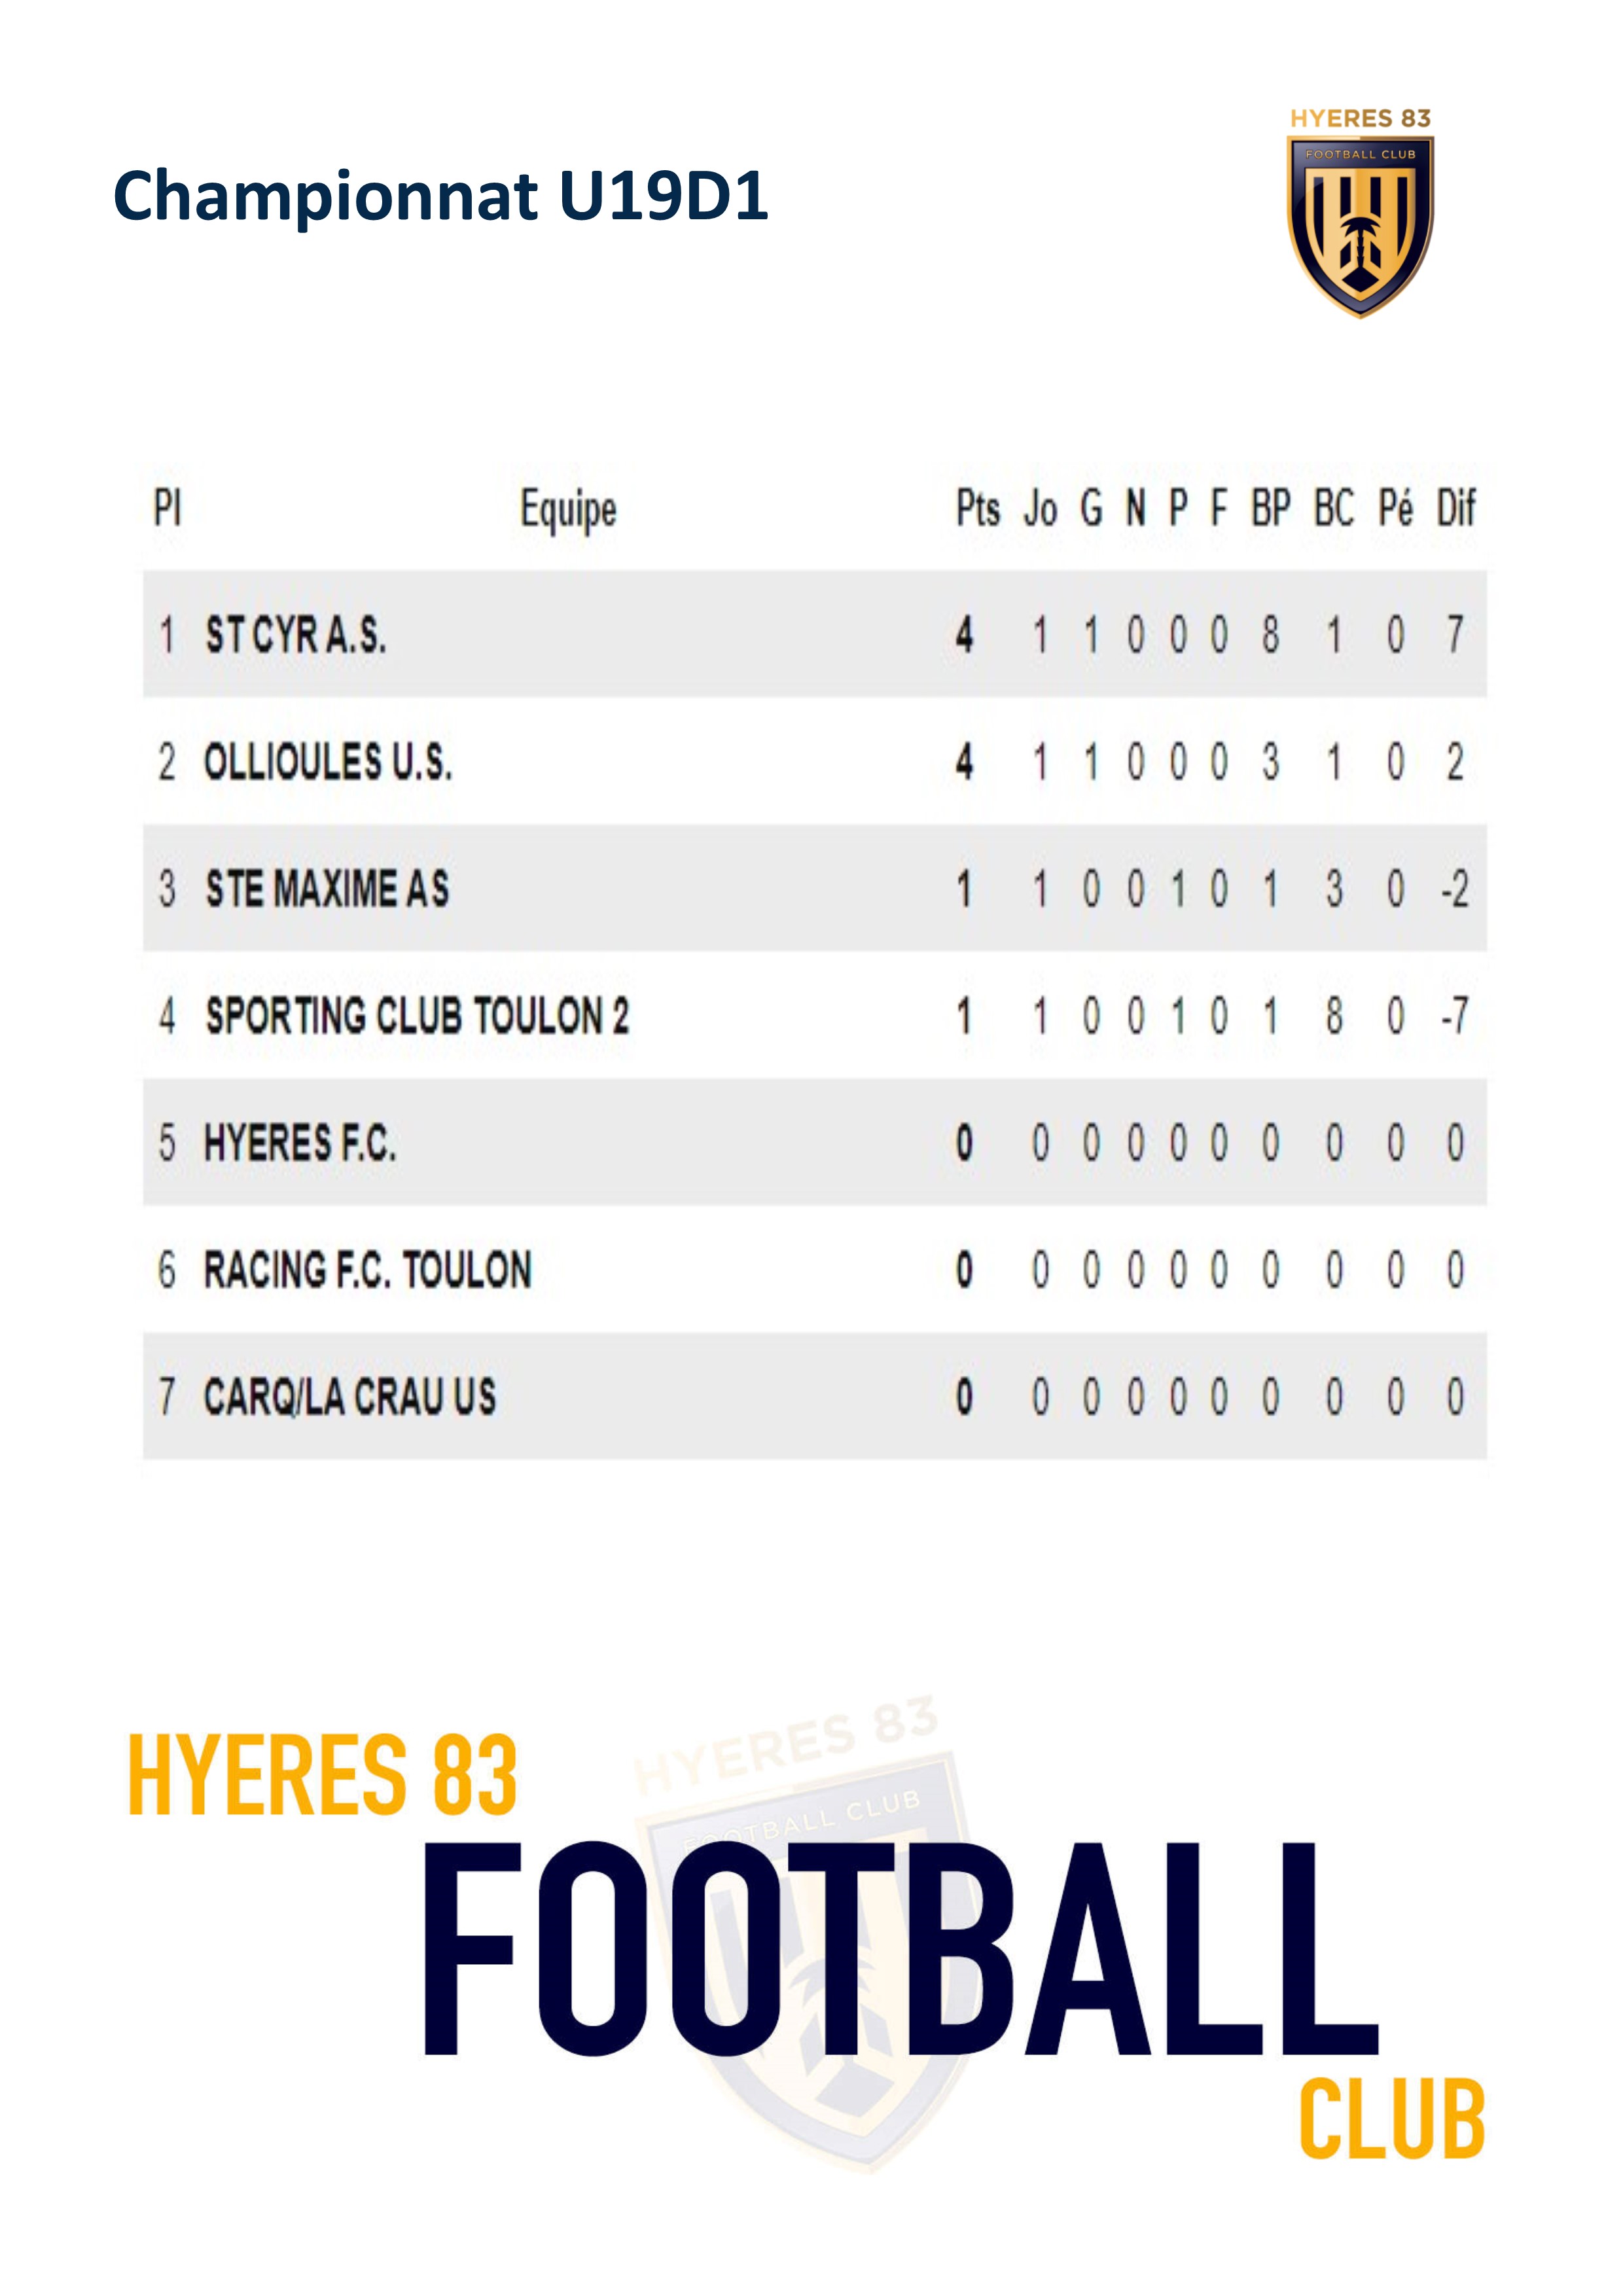The image size is (1623, 2296).
Task: Select the CARQ/LA CRAU US team
Action: point(350,1397)
